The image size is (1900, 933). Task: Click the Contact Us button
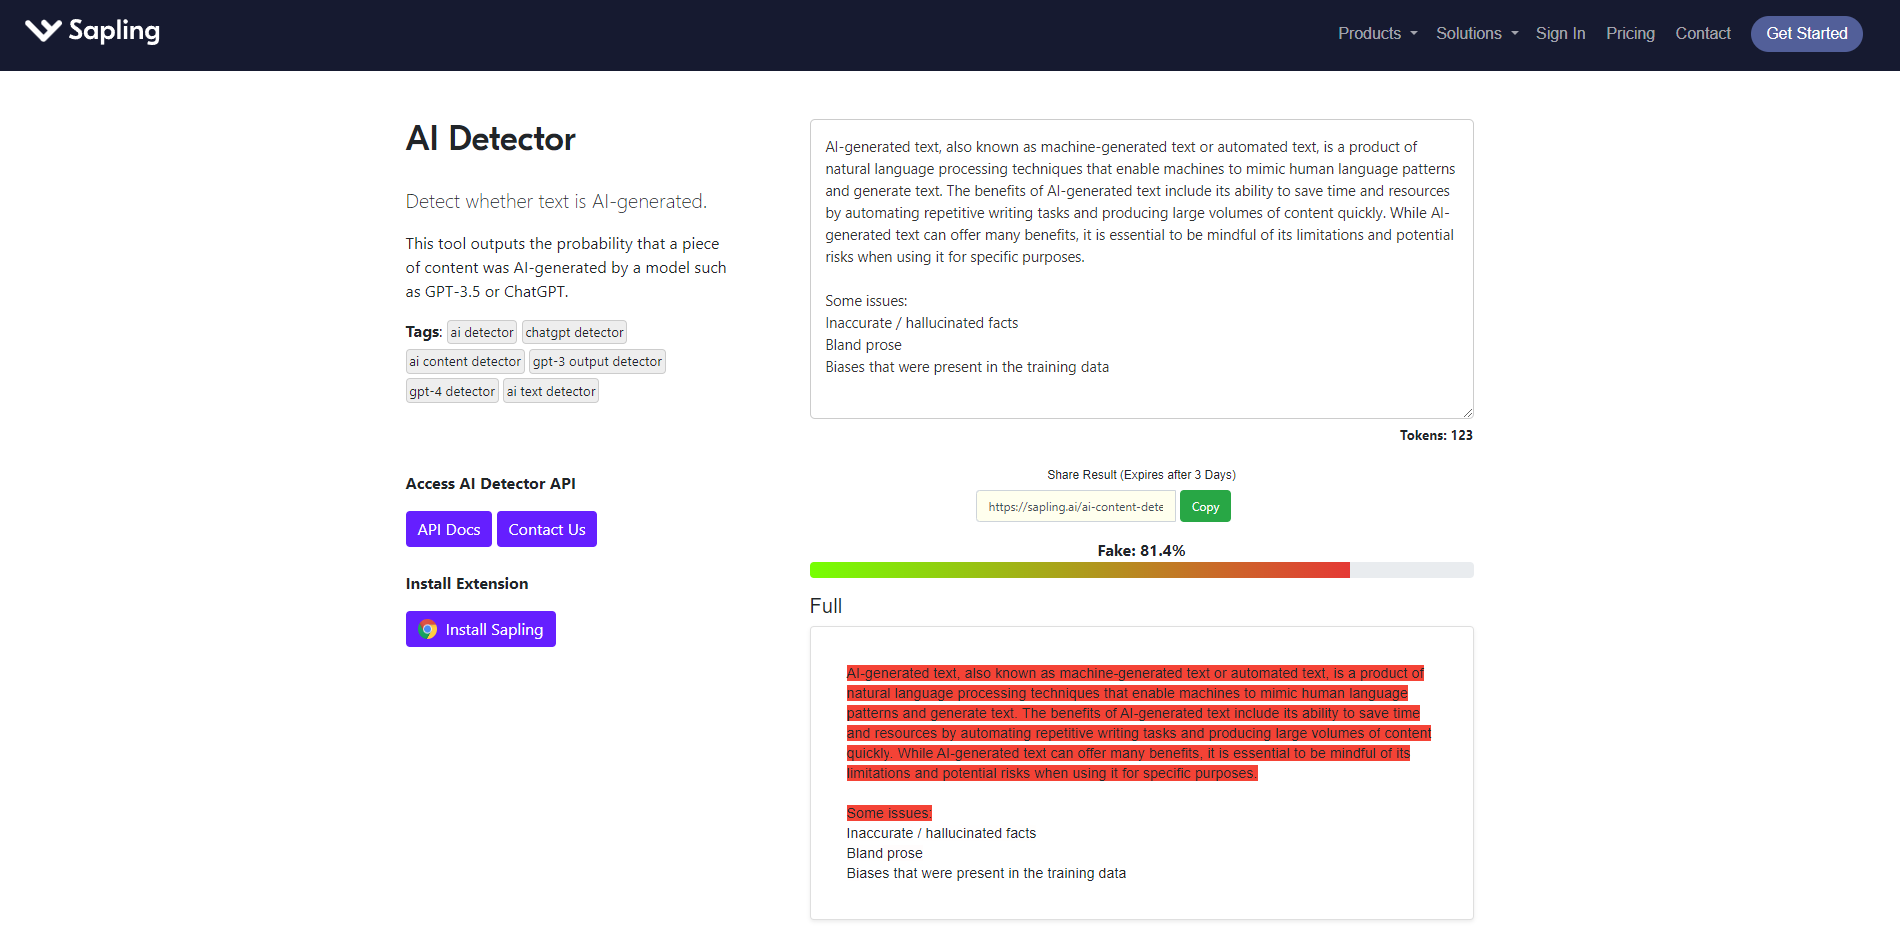coord(546,529)
